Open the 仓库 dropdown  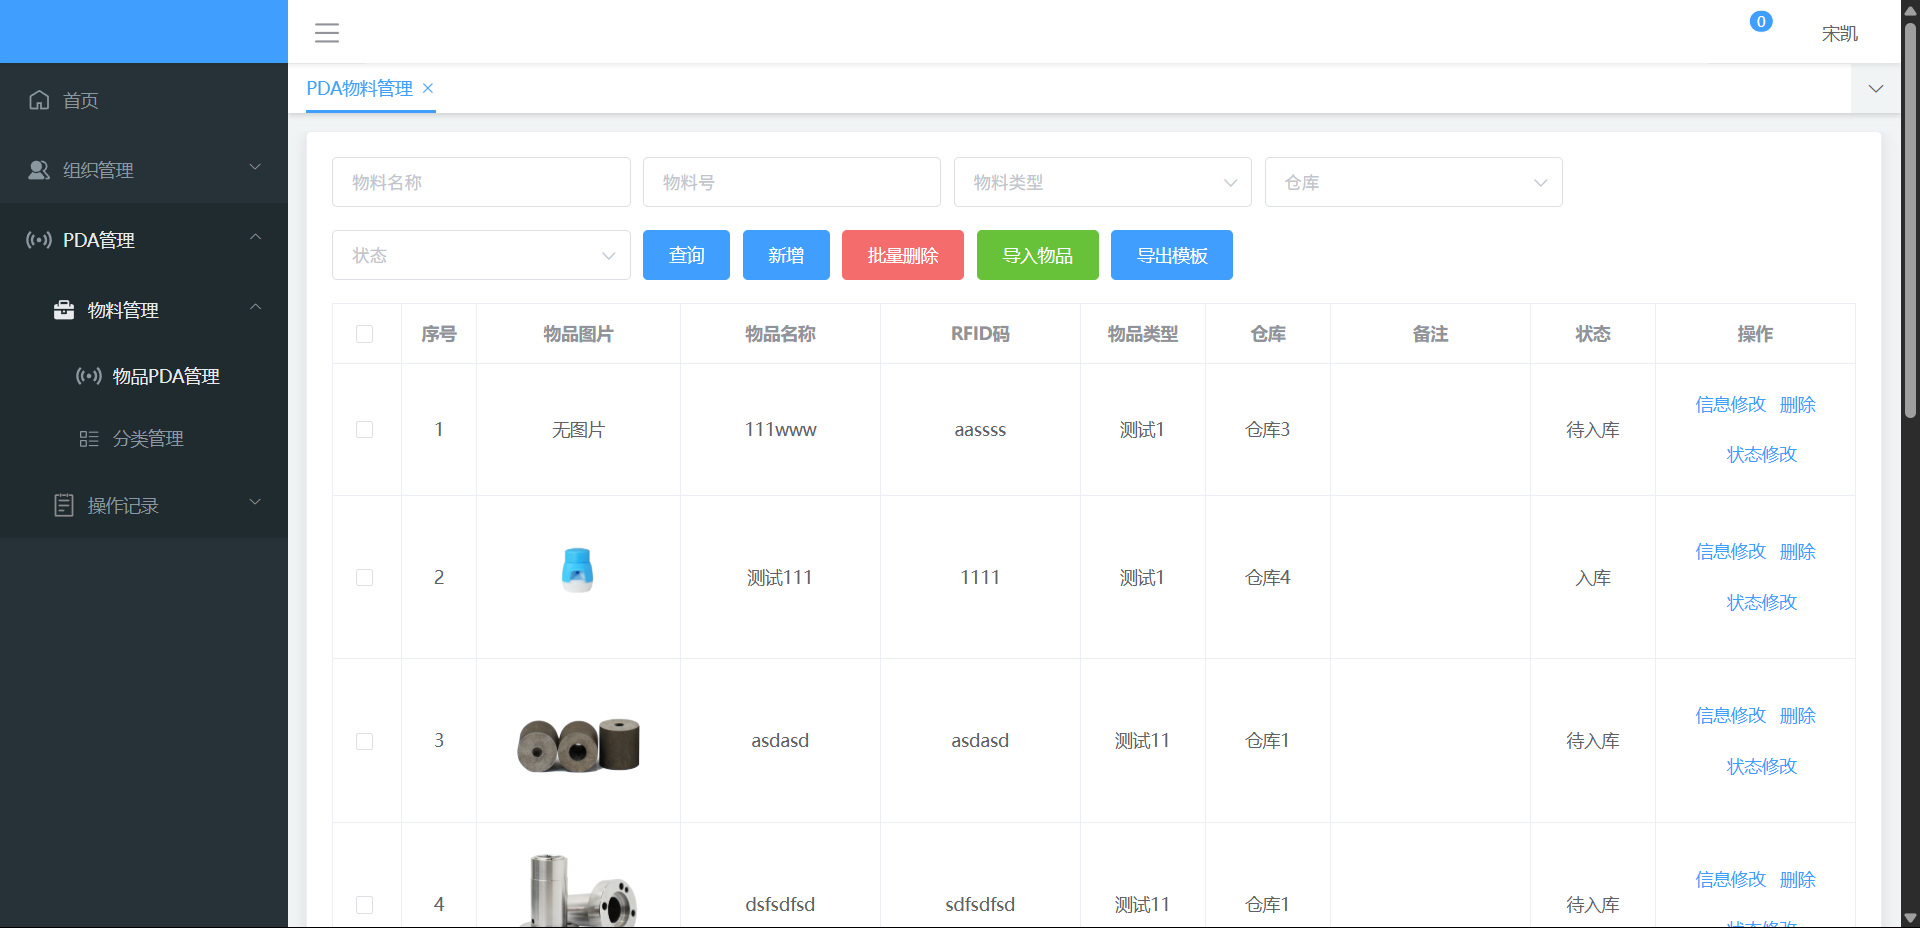1414,182
